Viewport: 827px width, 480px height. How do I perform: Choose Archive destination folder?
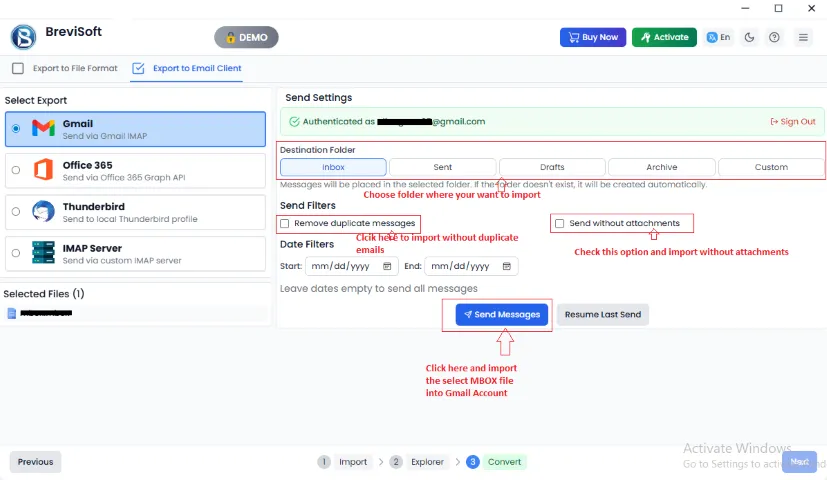(662, 167)
